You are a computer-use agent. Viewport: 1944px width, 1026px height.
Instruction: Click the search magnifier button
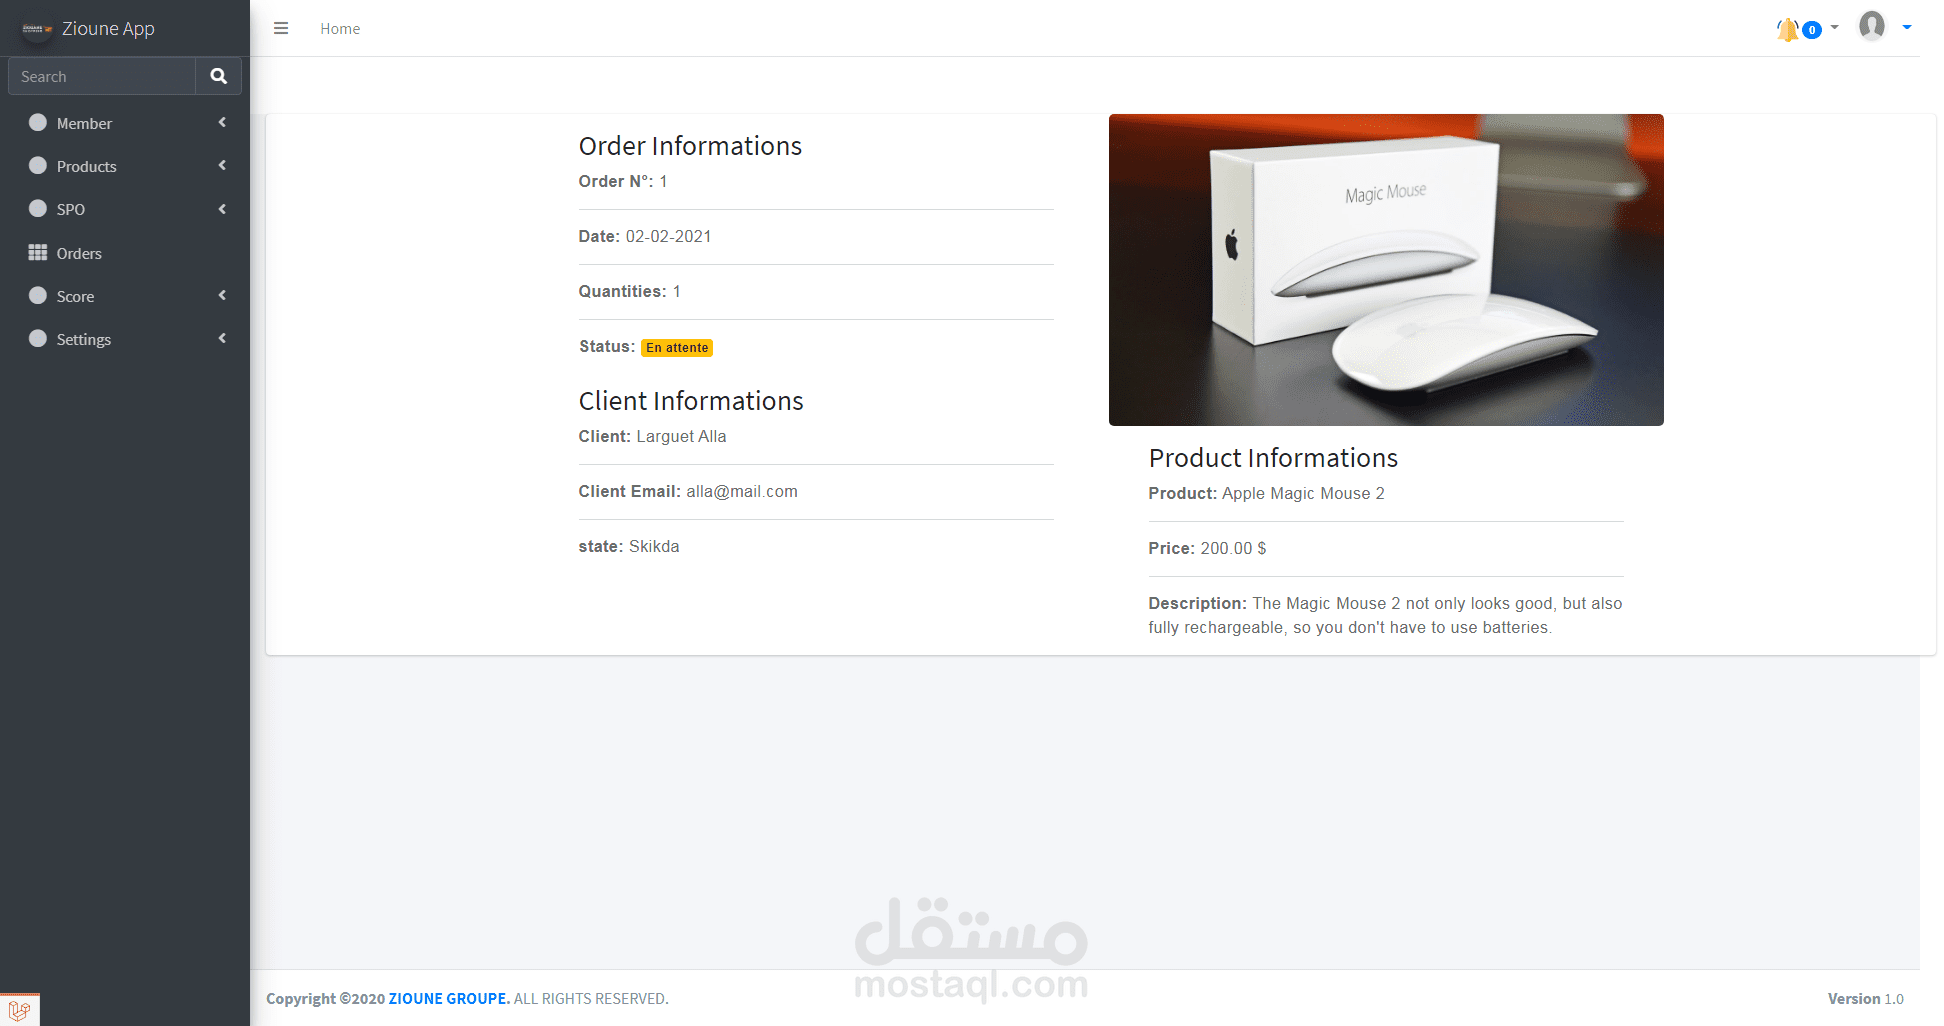218,76
